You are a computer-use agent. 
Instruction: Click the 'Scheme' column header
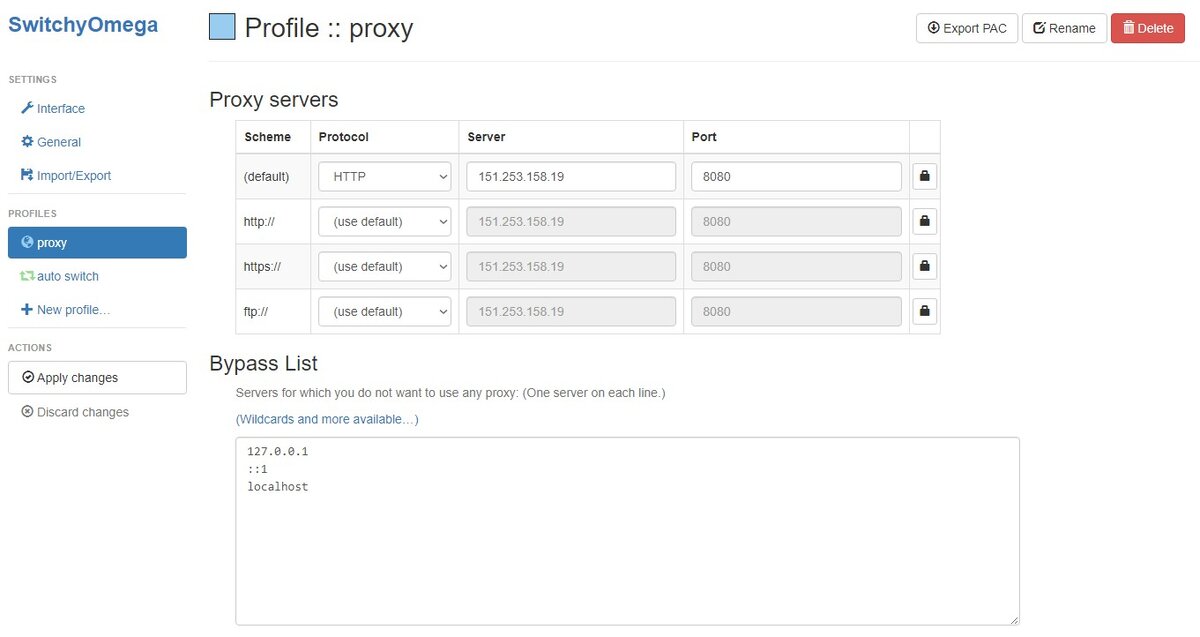pyautogui.click(x=267, y=137)
